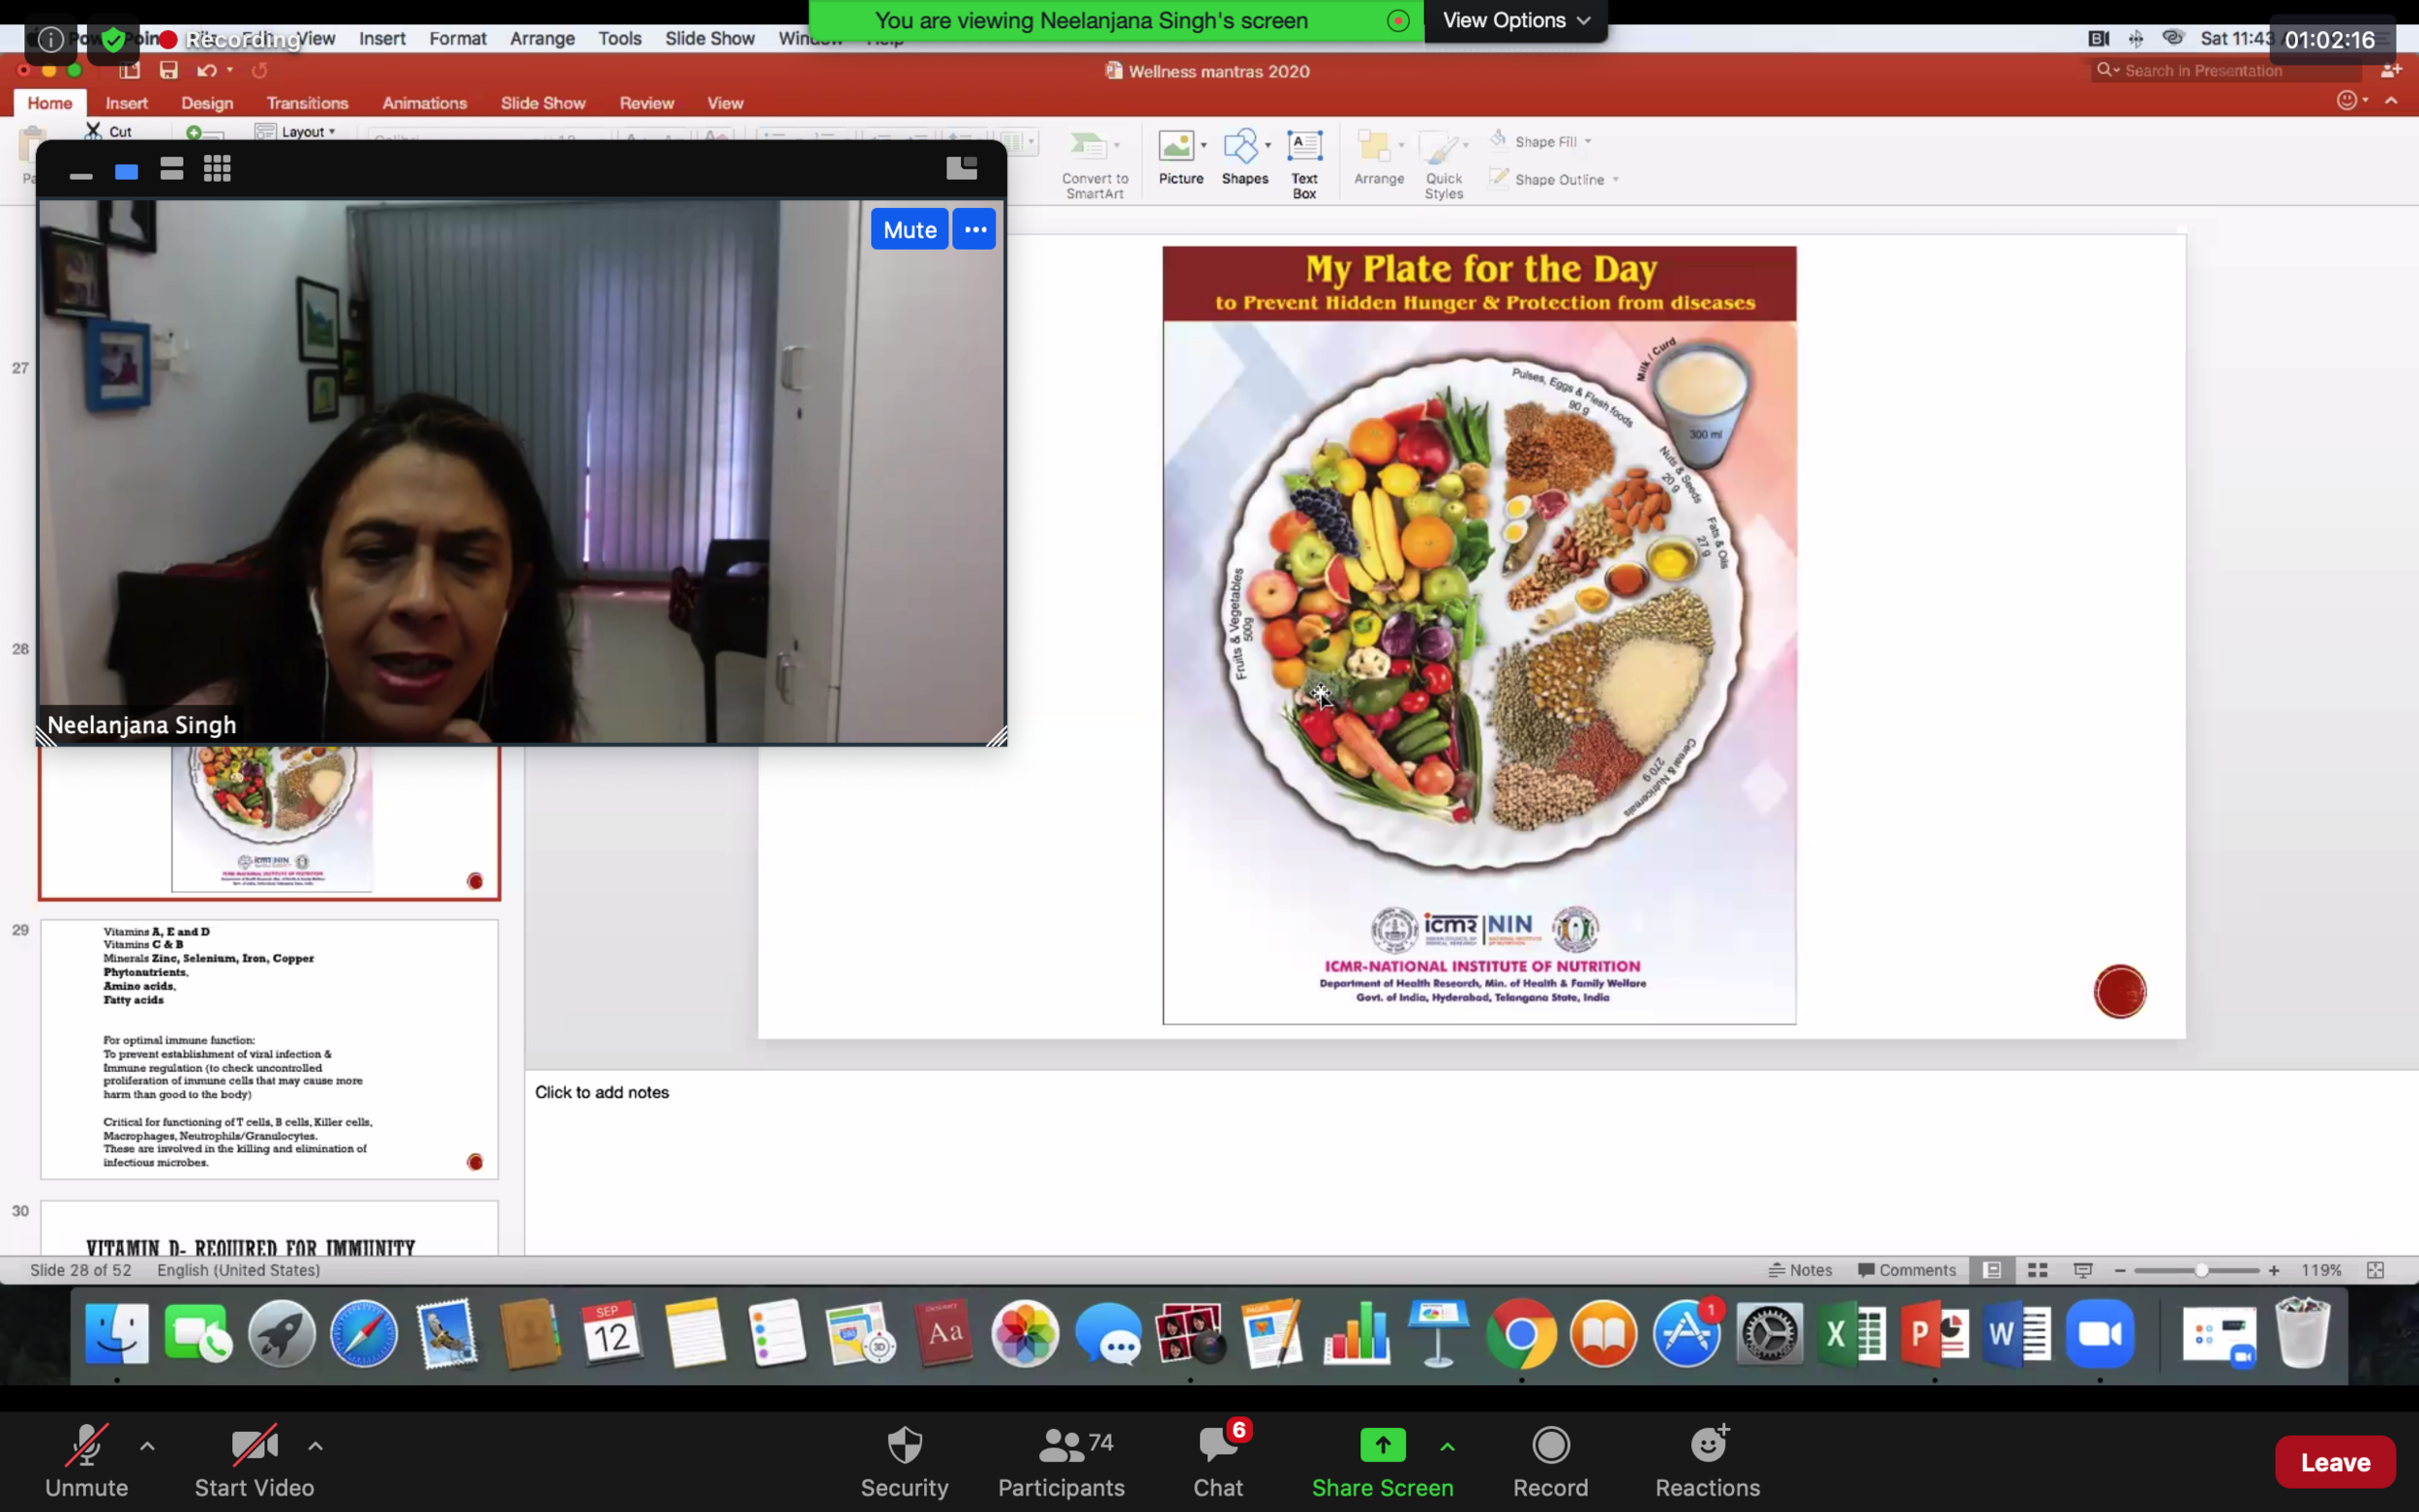The image size is (2419, 1512).
Task: Click the red Leave button
Action: [2335, 1462]
